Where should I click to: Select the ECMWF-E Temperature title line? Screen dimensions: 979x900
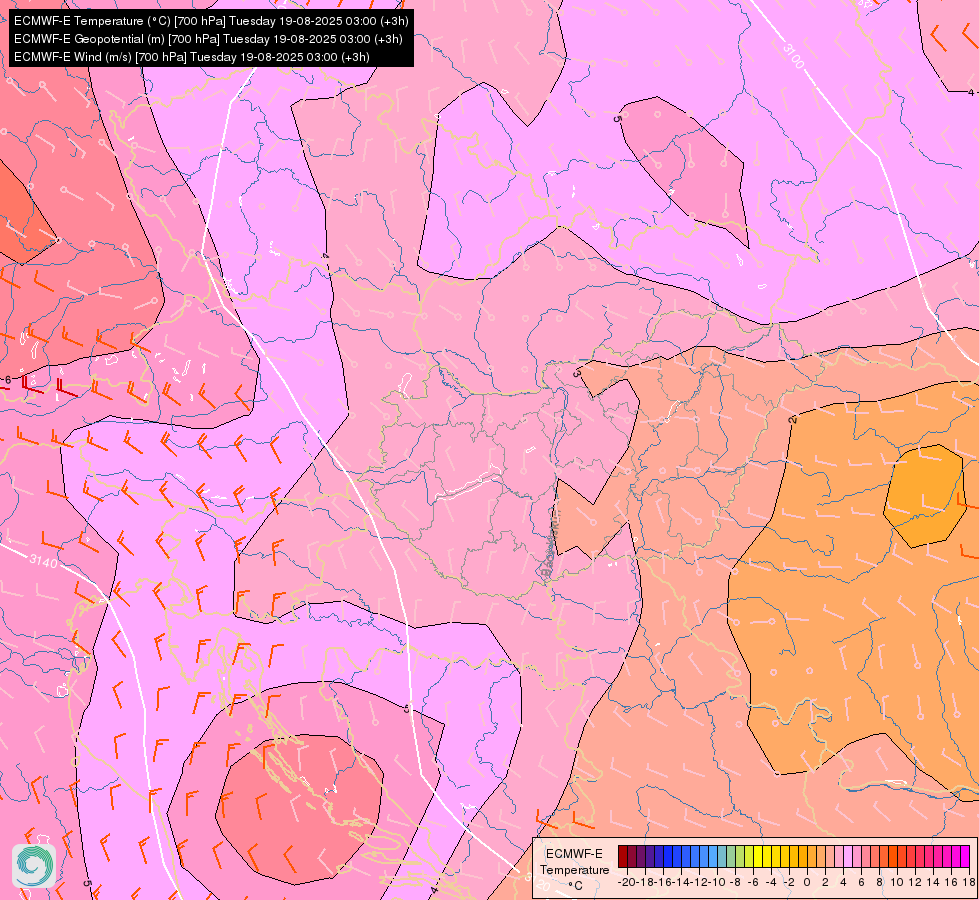click(211, 21)
